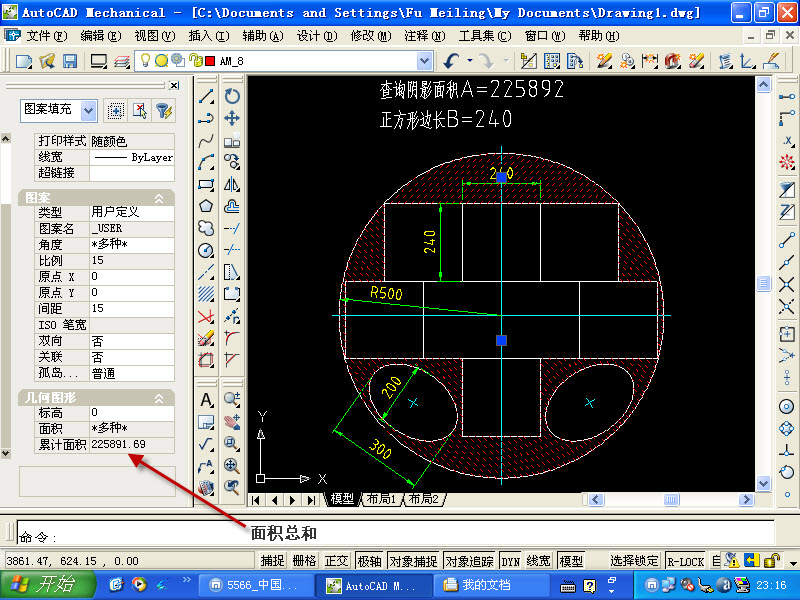Click the New drawing icon
The image size is (800, 600).
pos(23,61)
